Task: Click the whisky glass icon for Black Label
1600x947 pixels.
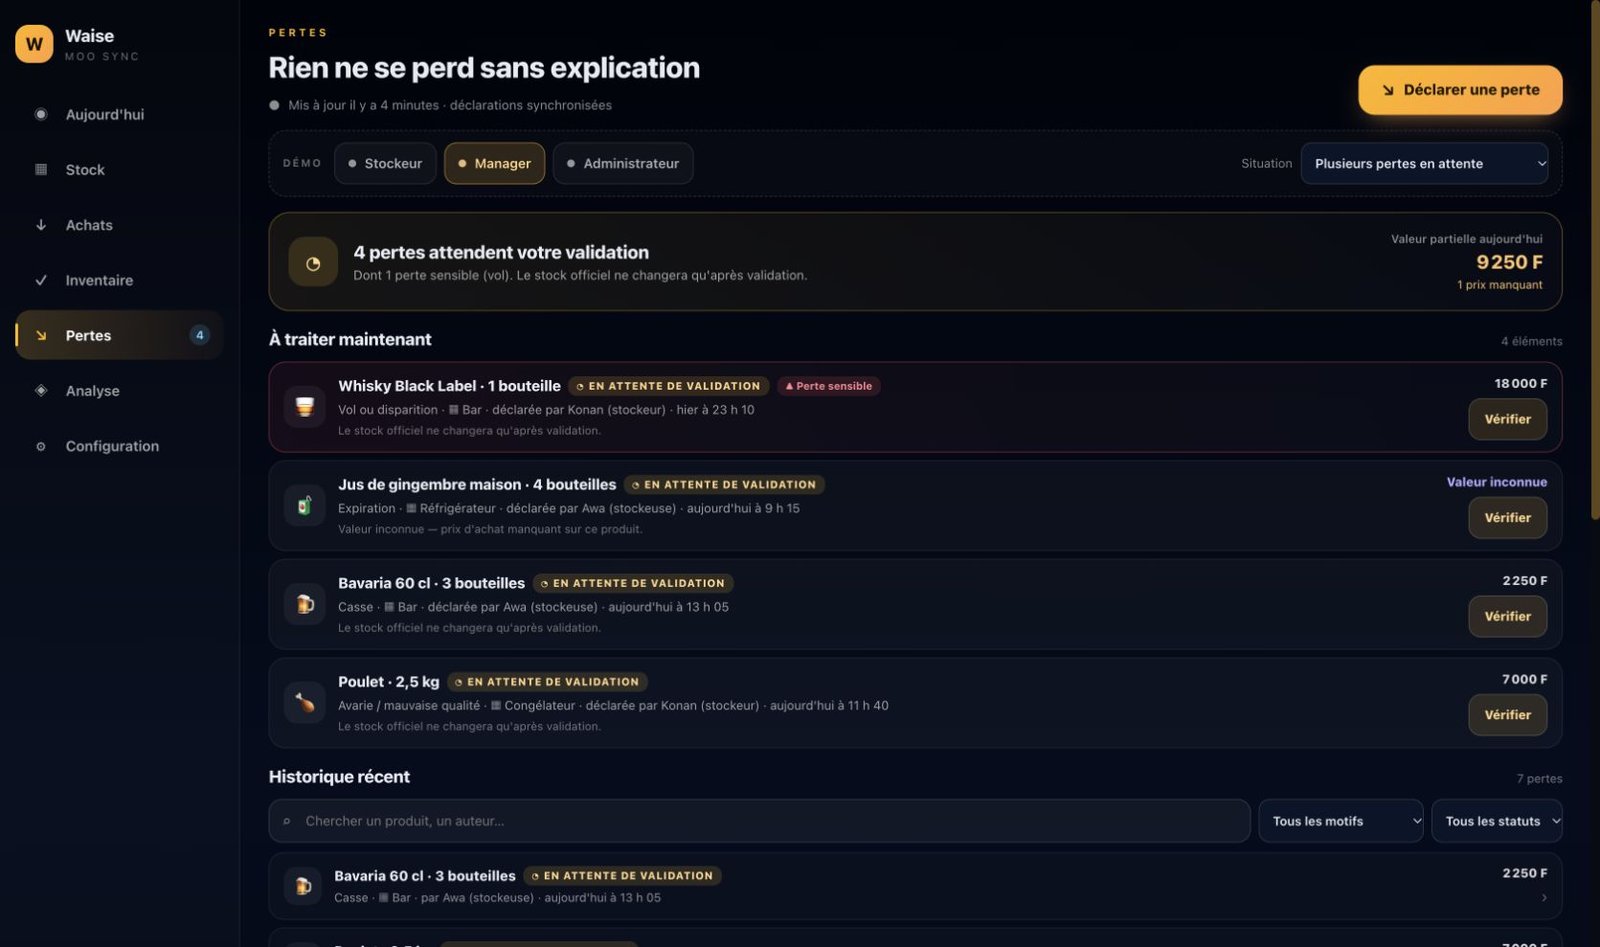Action: tap(305, 406)
